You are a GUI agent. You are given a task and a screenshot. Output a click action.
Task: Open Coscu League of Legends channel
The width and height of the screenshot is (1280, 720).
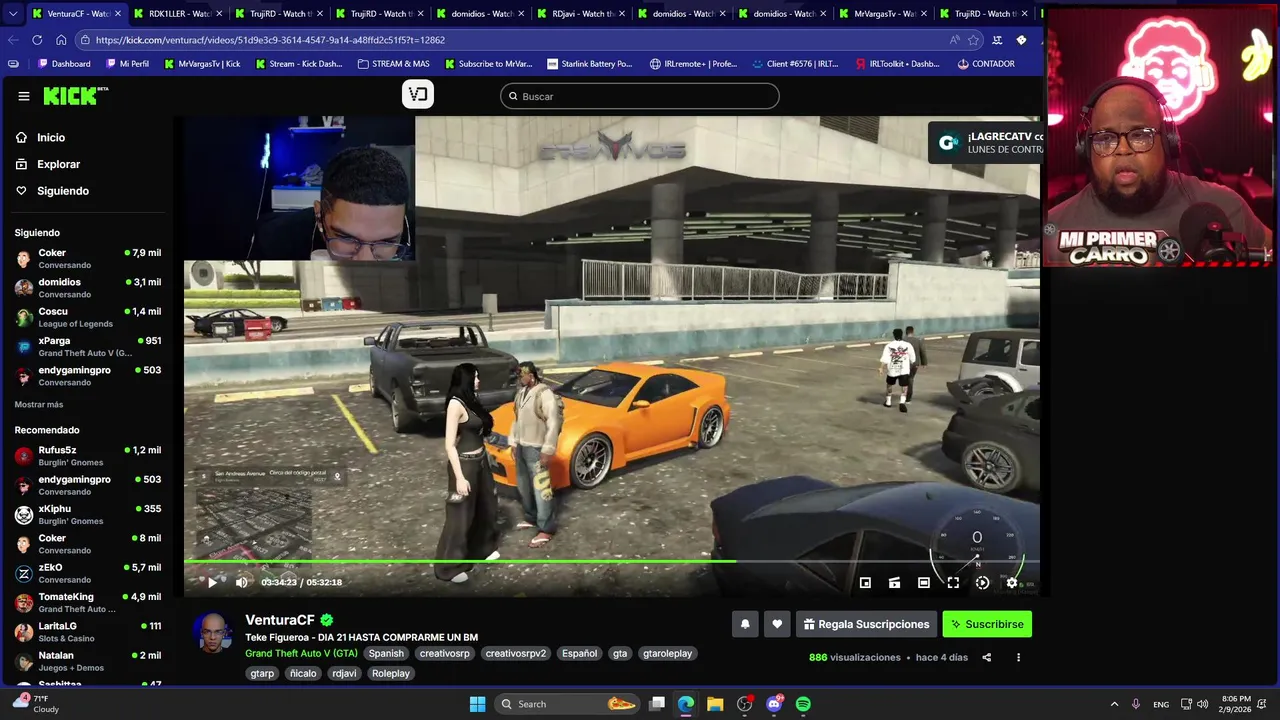coord(88,317)
